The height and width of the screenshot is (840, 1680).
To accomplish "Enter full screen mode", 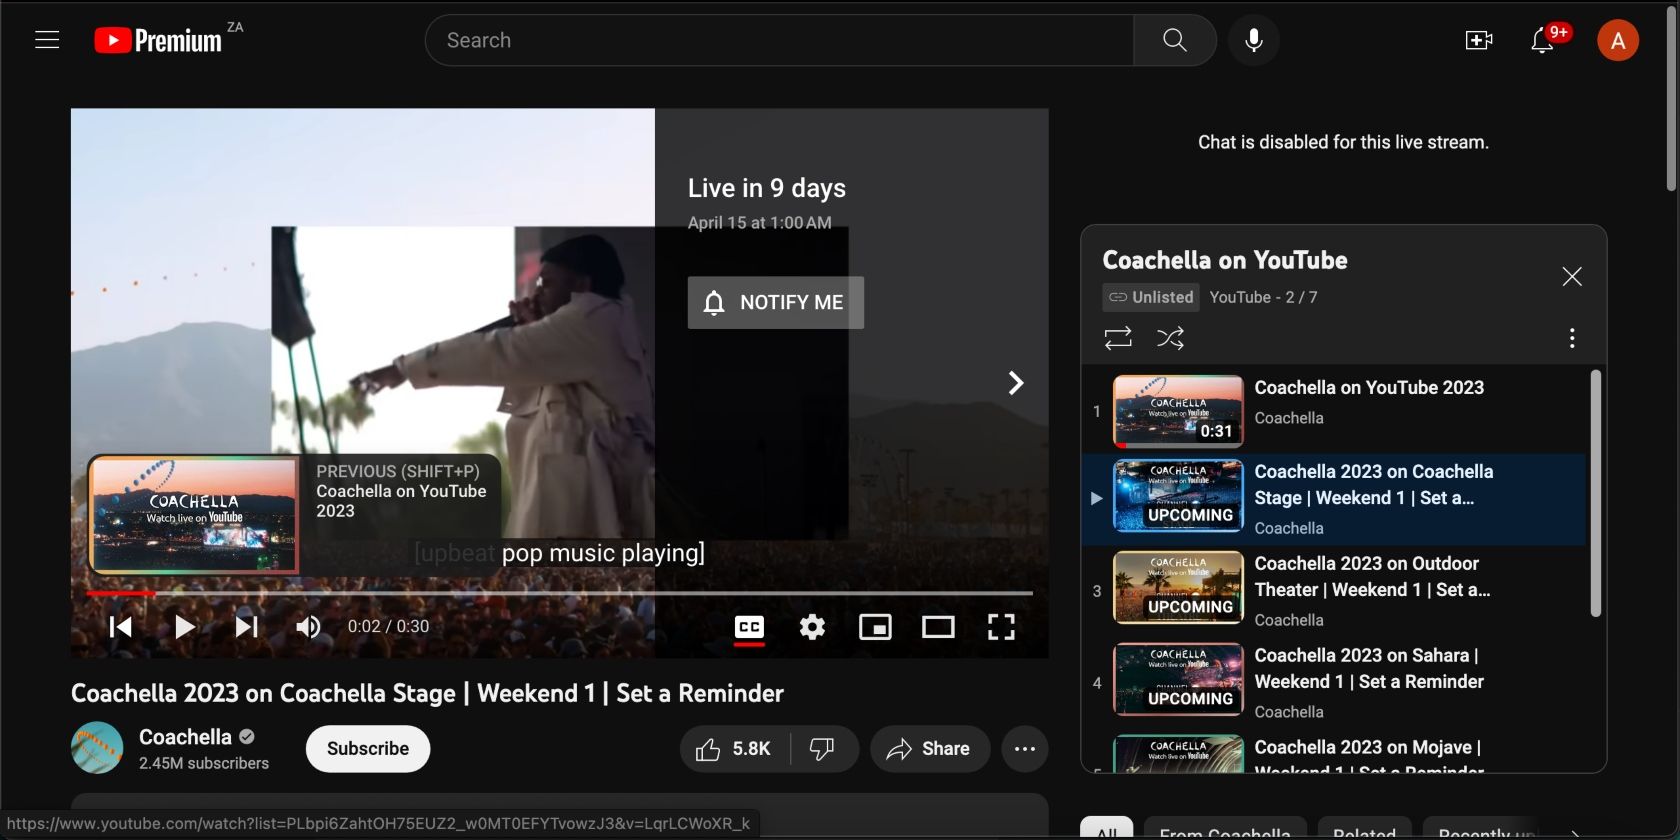I will point(1001,627).
